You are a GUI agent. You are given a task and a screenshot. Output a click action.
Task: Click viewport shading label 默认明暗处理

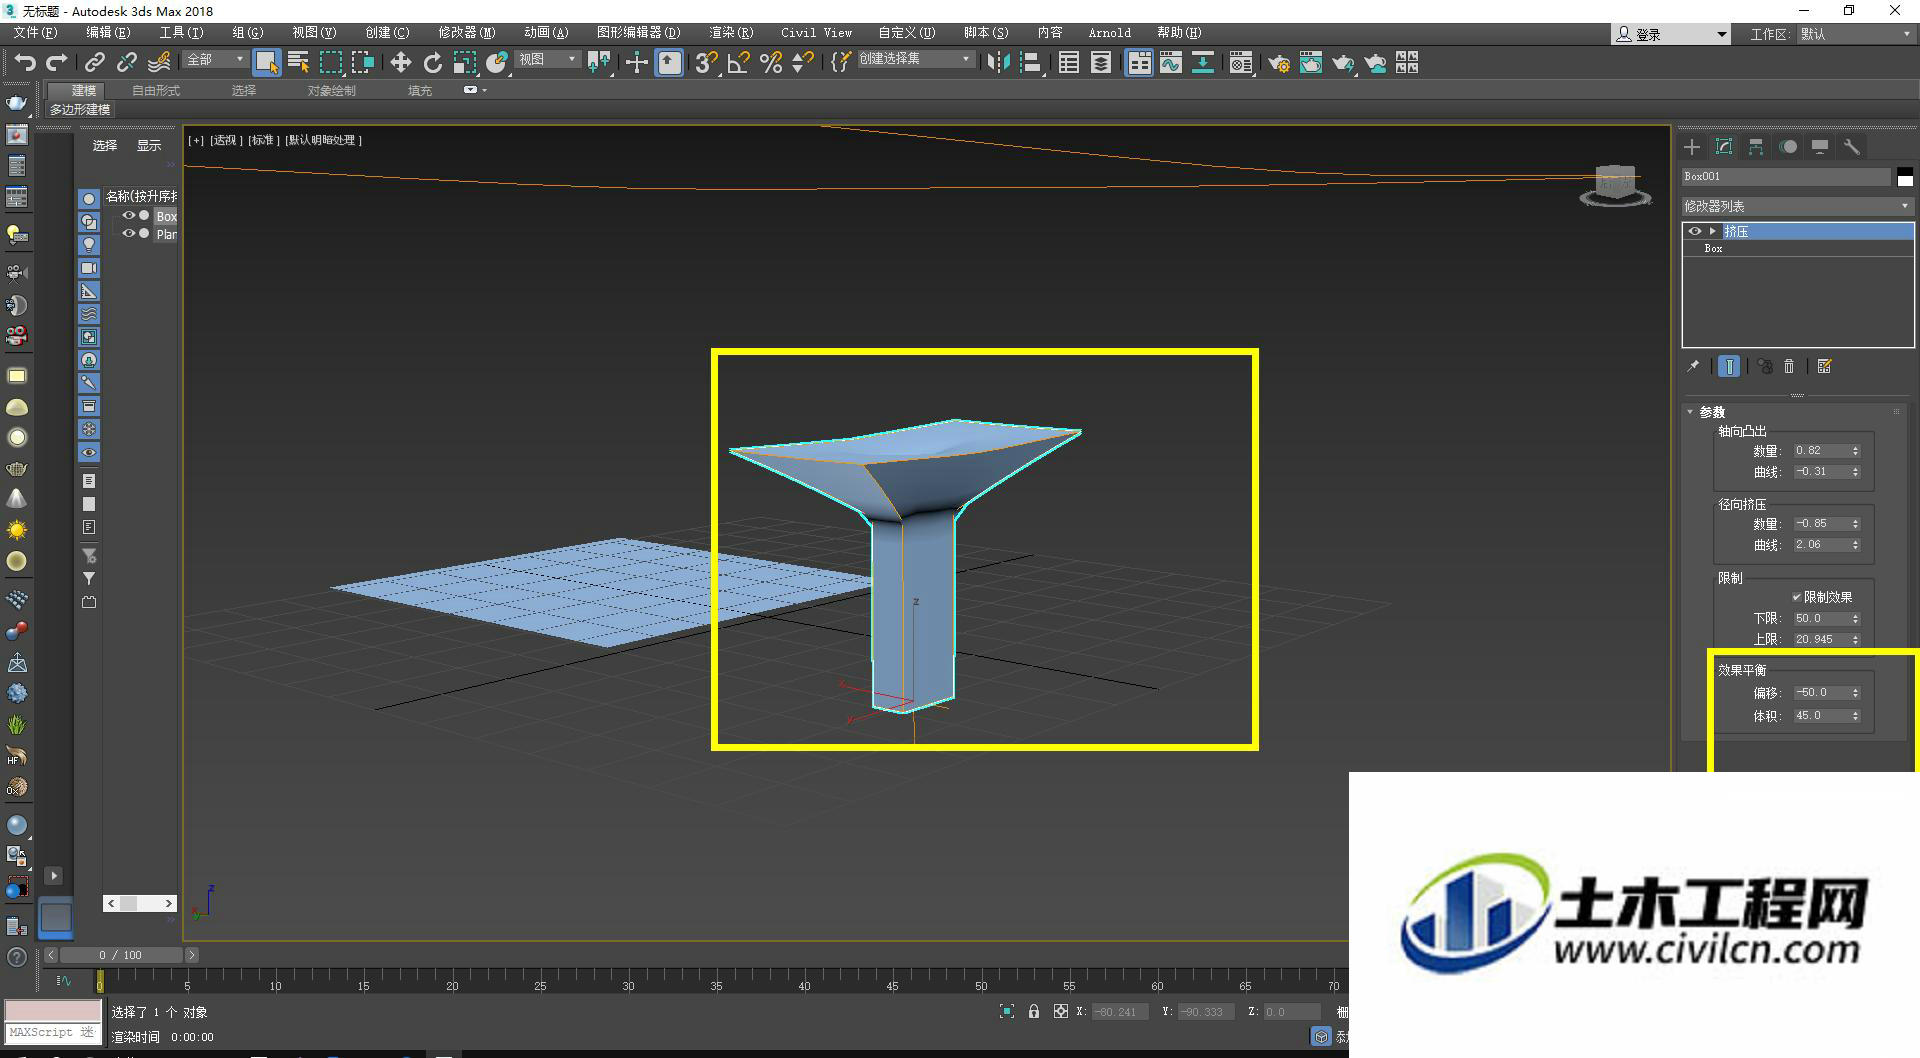tap(323, 140)
